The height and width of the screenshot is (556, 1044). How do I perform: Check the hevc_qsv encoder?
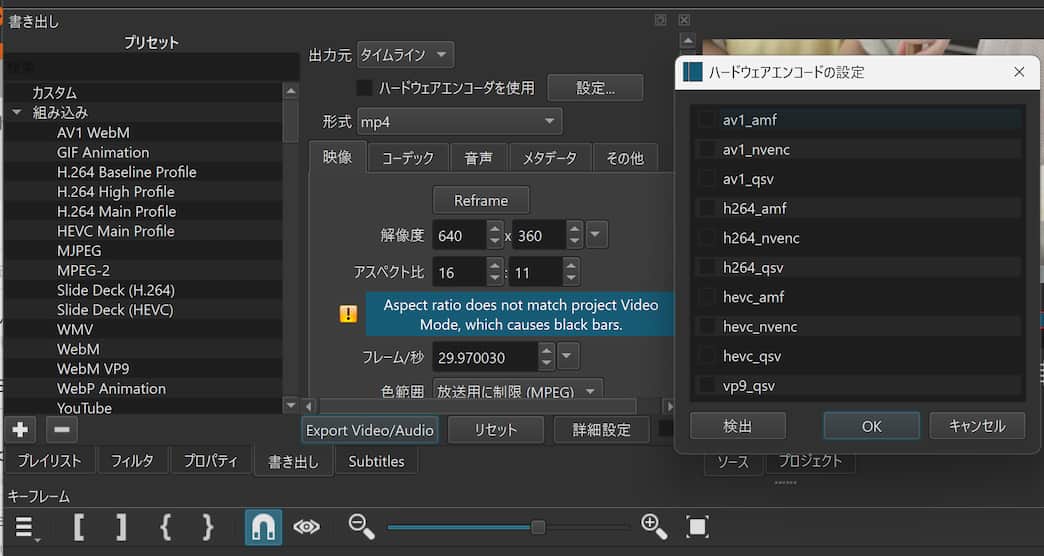(x=706, y=356)
